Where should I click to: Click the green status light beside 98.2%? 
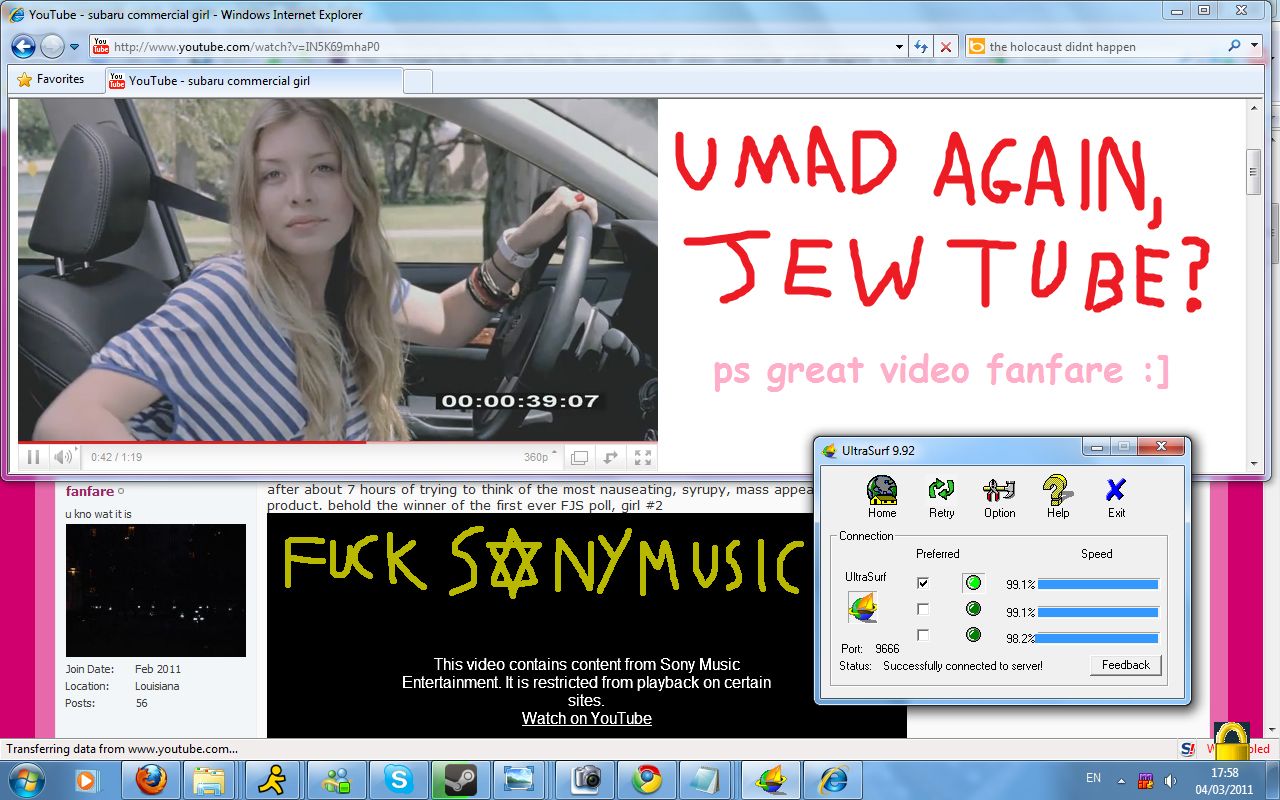(973, 635)
